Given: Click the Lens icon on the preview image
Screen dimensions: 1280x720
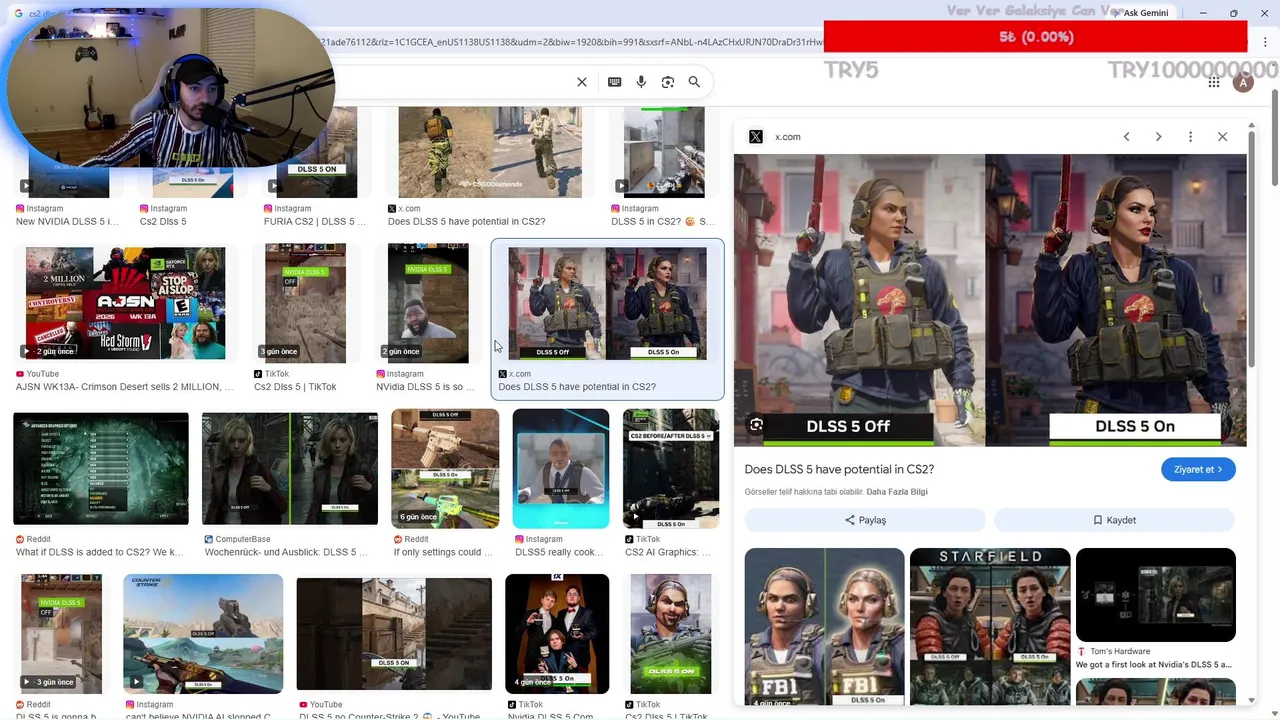Looking at the screenshot, I should coord(756,425).
